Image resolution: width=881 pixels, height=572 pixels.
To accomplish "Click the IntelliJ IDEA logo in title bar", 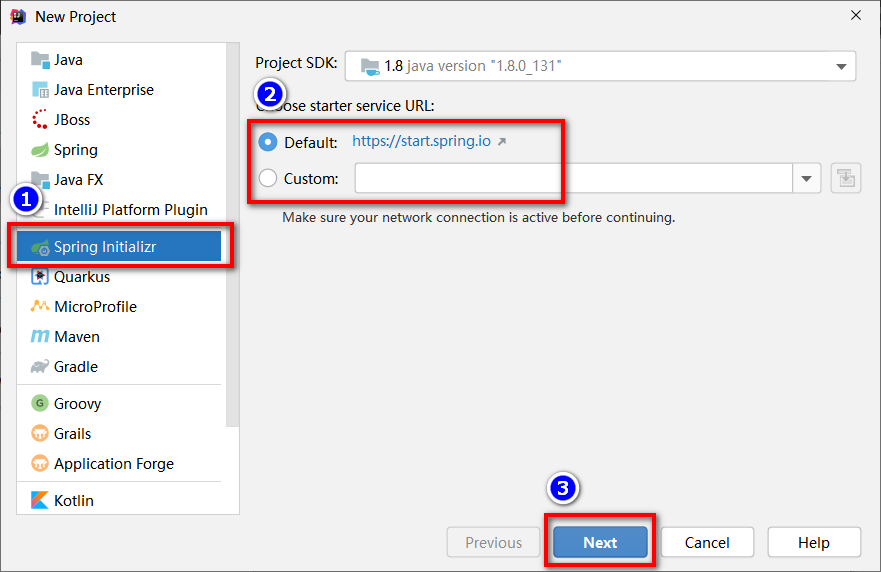I will click(x=18, y=17).
